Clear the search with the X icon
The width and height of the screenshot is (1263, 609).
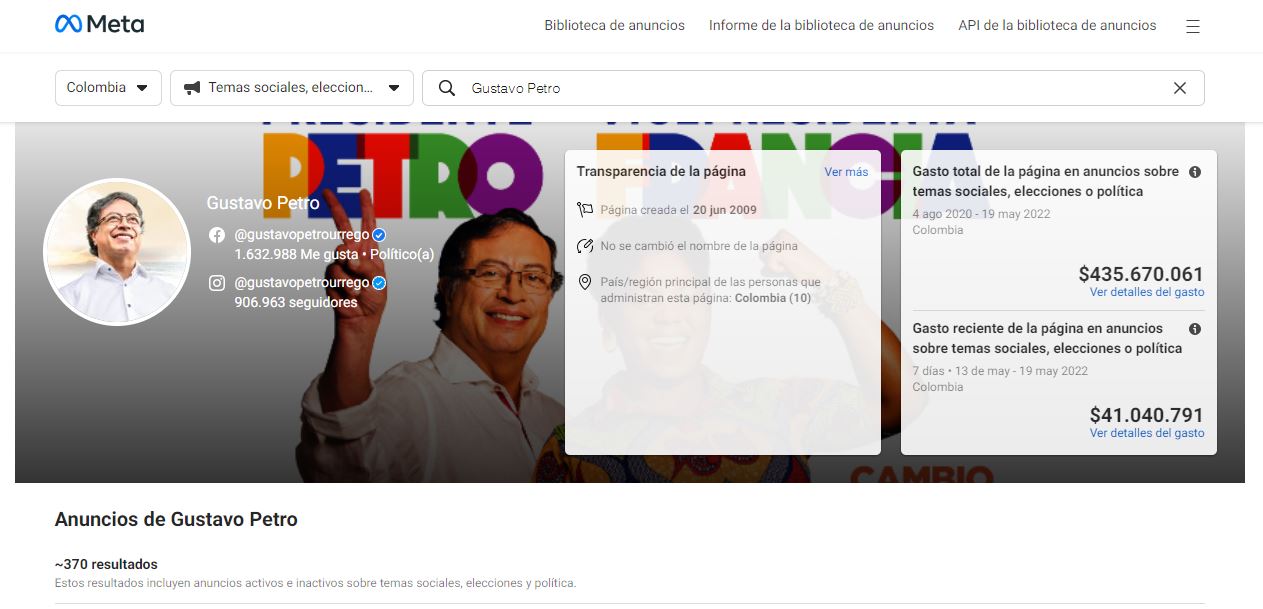point(1180,88)
